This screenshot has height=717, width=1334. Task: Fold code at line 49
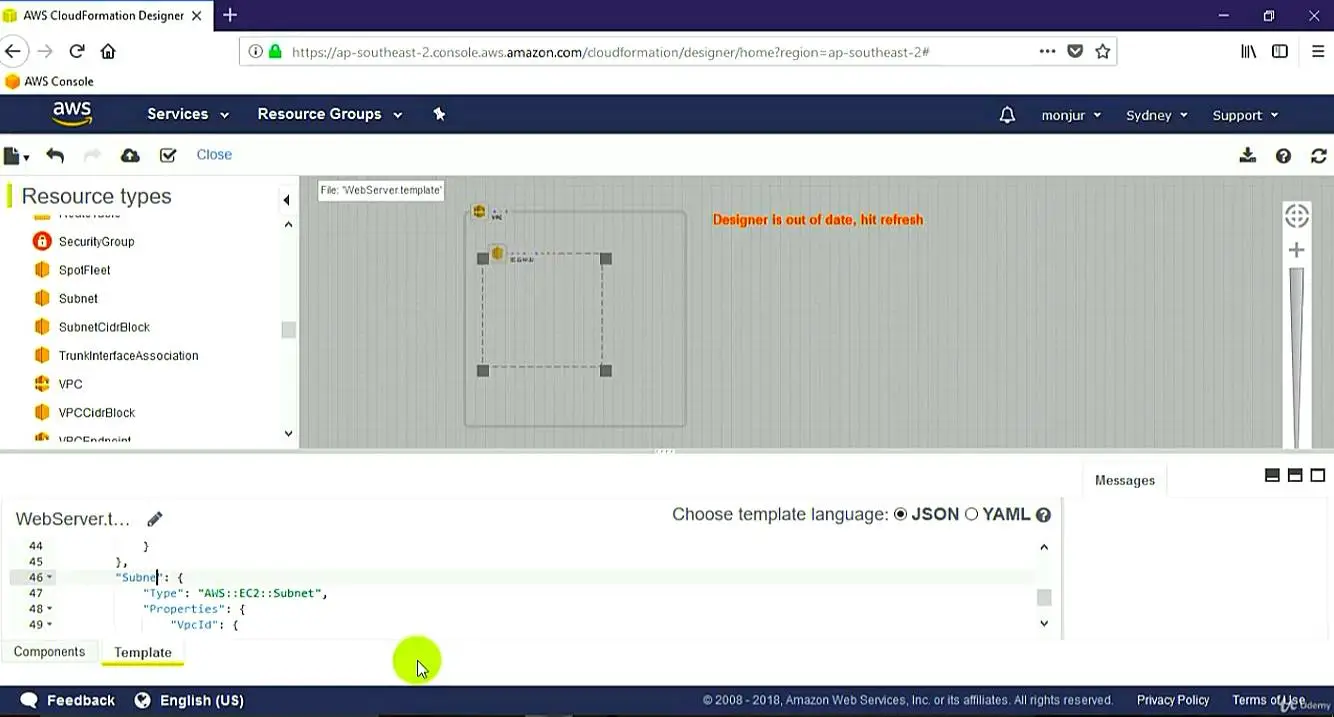click(50, 625)
